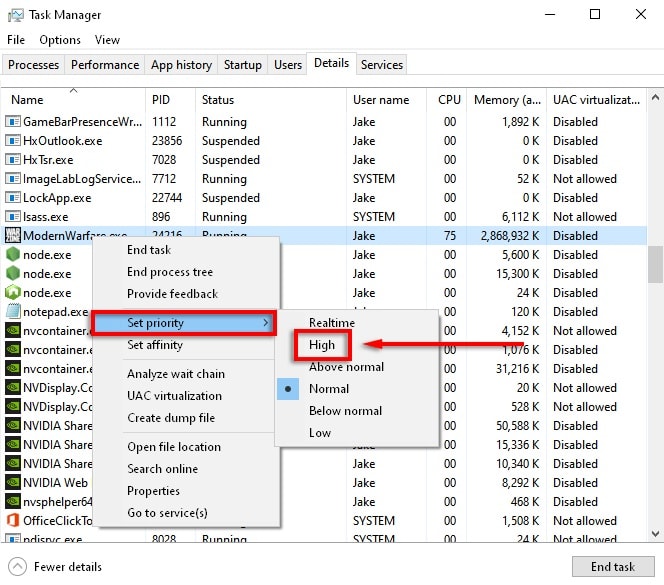Click the Task Manager app icon in title bar

tap(13, 15)
